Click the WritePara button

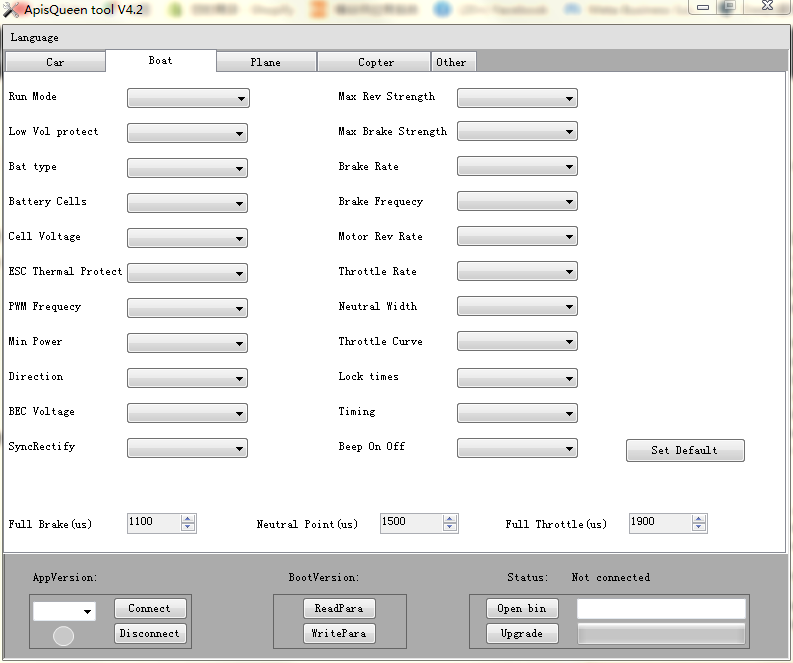click(339, 633)
